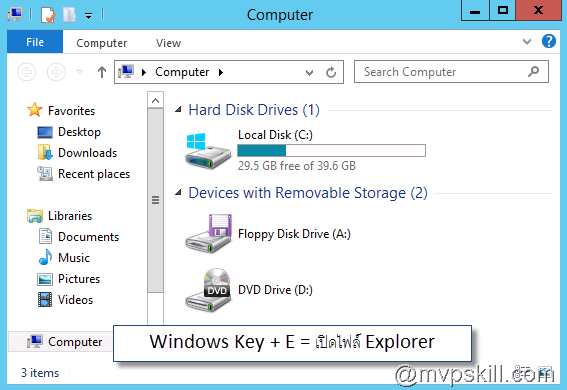Expand the ribbon with the chevron

527,41
